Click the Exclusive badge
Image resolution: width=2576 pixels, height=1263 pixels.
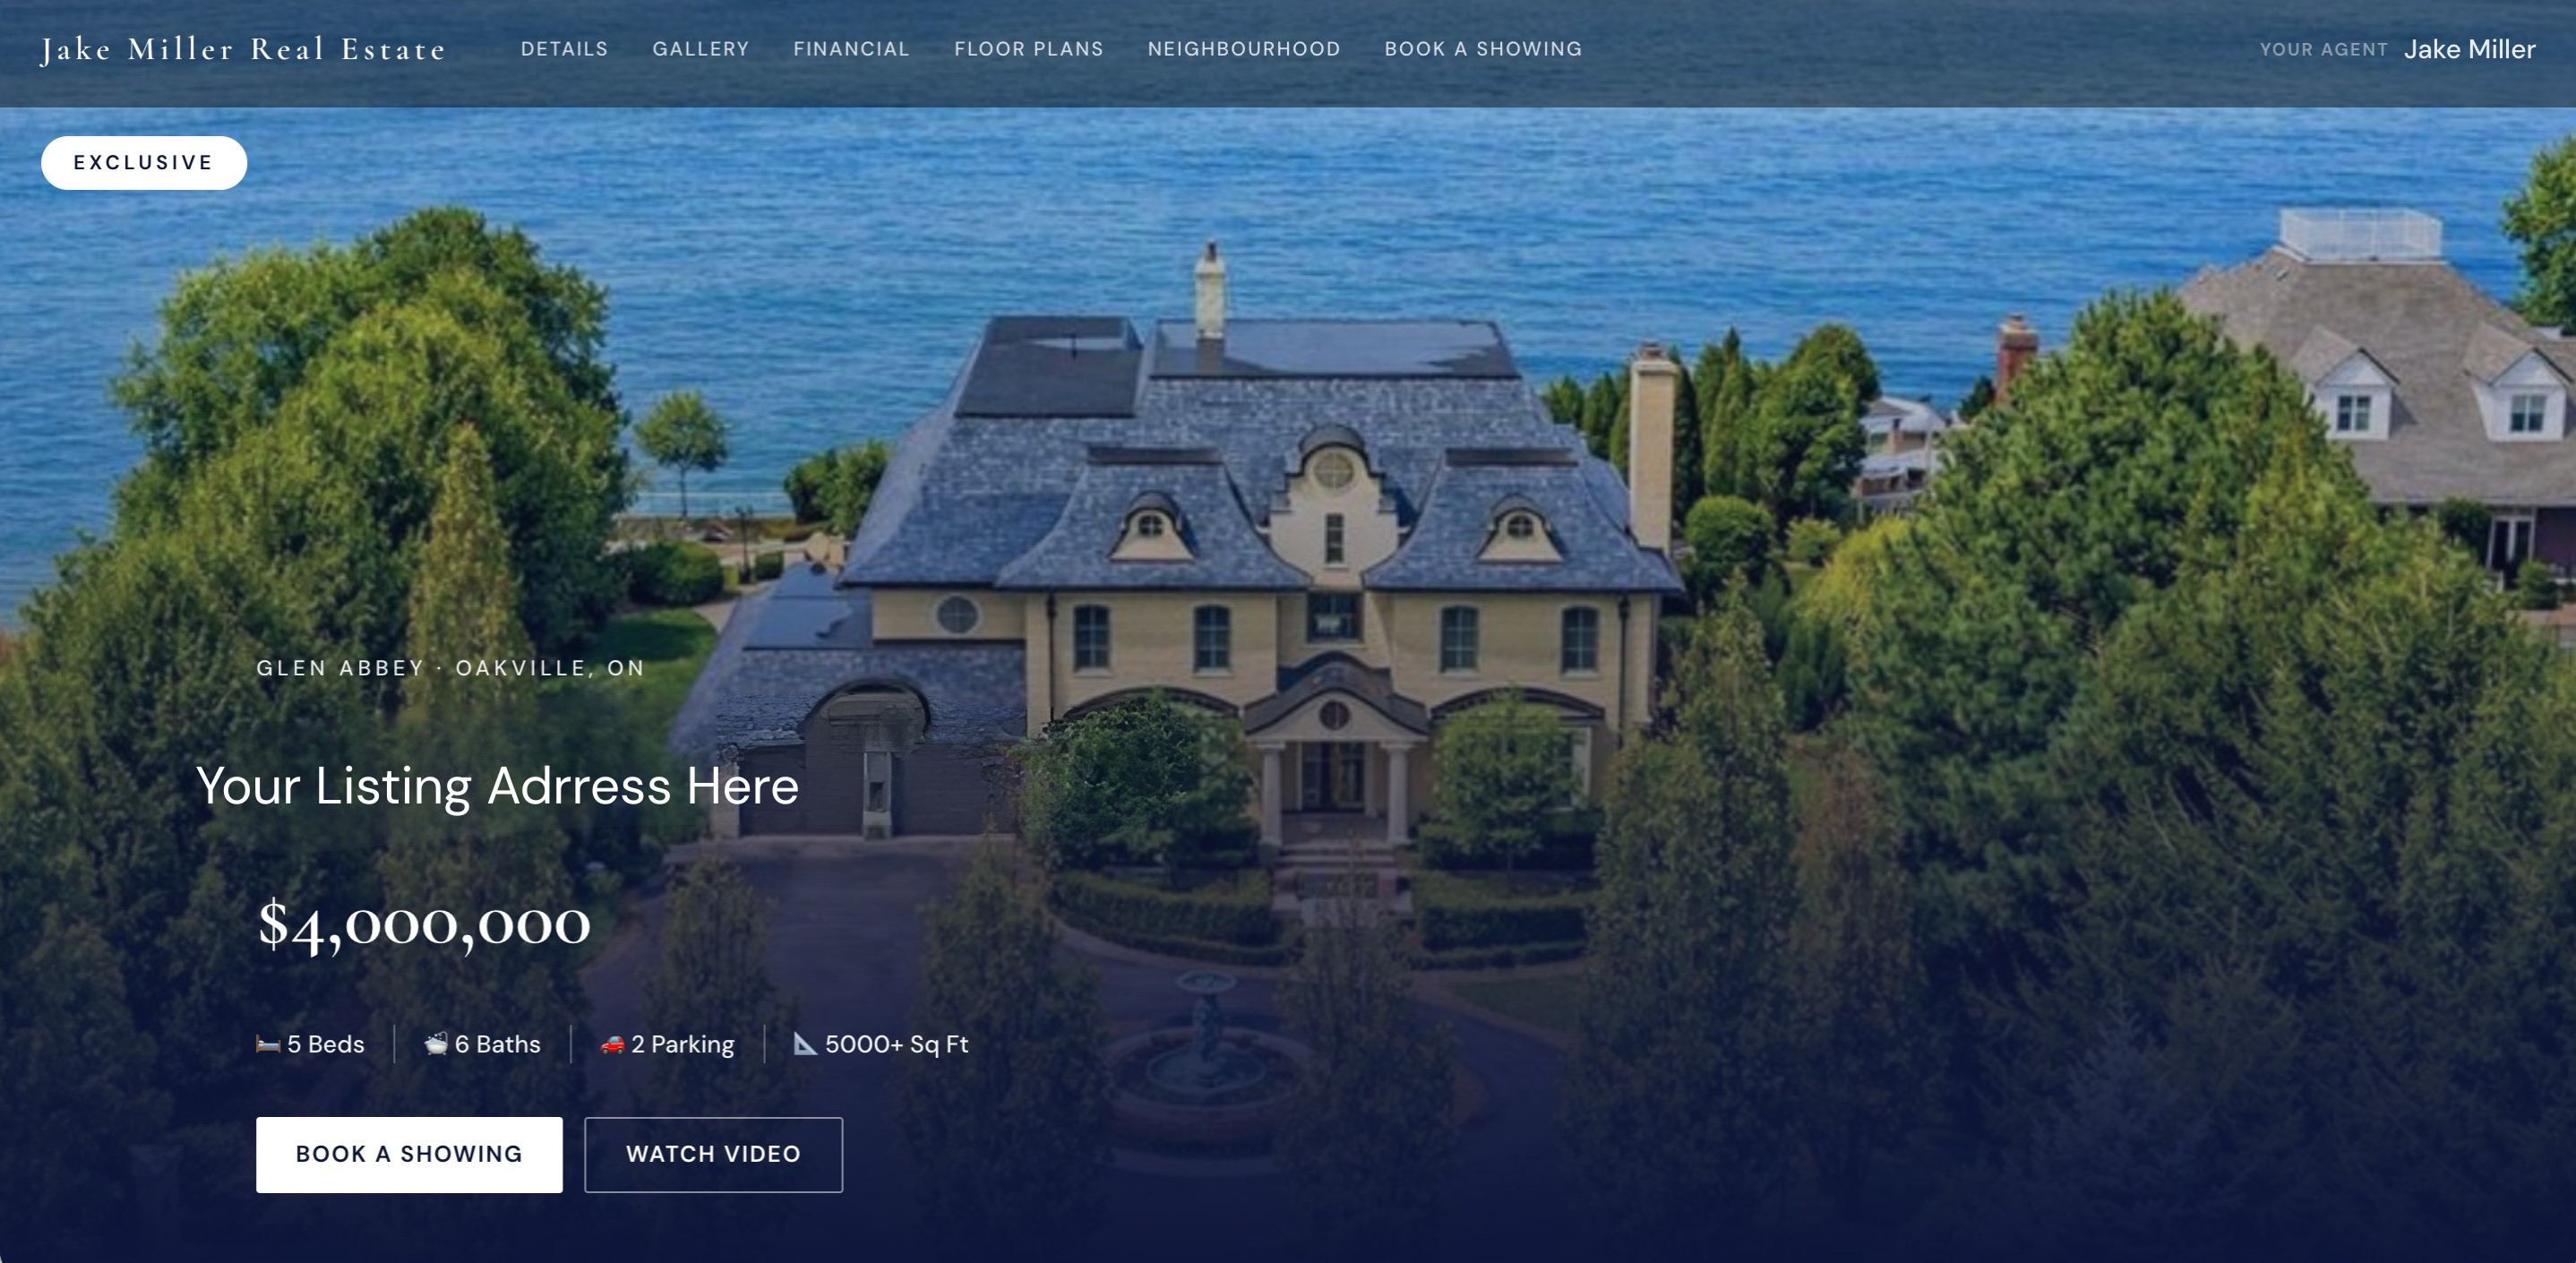coord(144,163)
